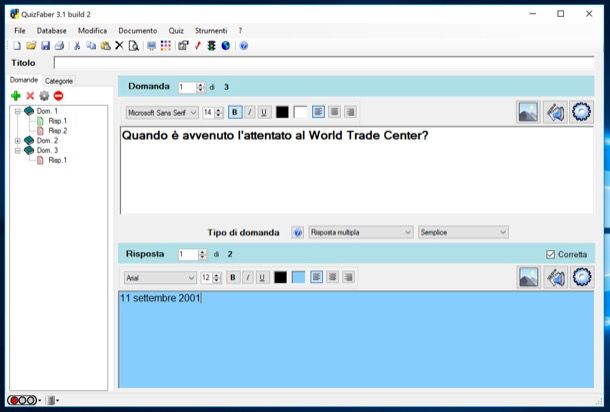610x412 pixels.
Task: Select Risp.2 under Dom. 1
Action: (x=58, y=131)
